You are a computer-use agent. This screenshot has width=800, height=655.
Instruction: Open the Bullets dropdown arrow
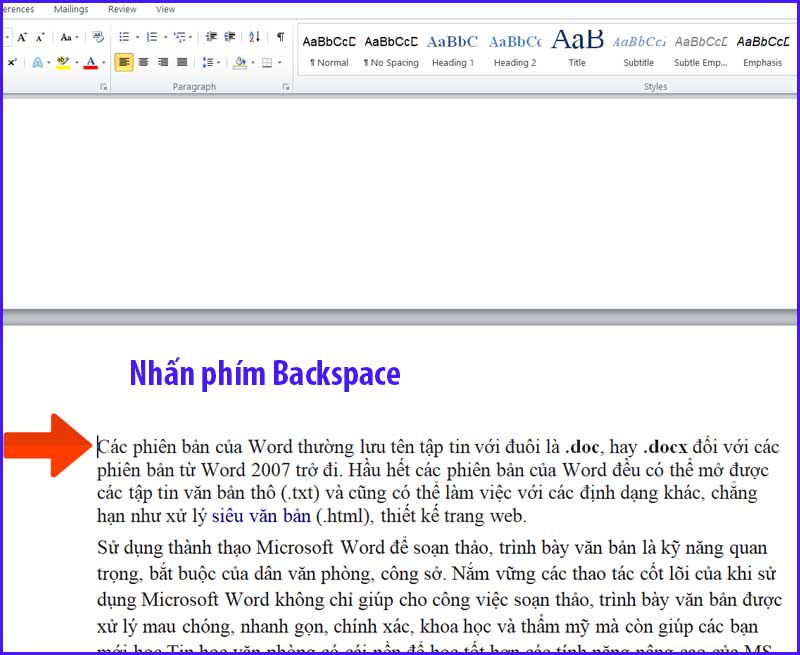click(137, 37)
